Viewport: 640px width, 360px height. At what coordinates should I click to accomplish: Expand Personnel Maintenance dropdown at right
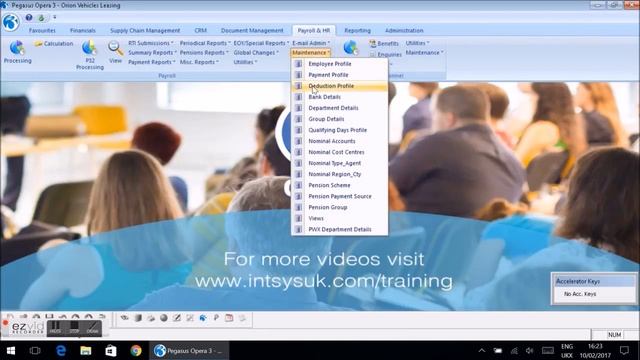tap(424, 53)
